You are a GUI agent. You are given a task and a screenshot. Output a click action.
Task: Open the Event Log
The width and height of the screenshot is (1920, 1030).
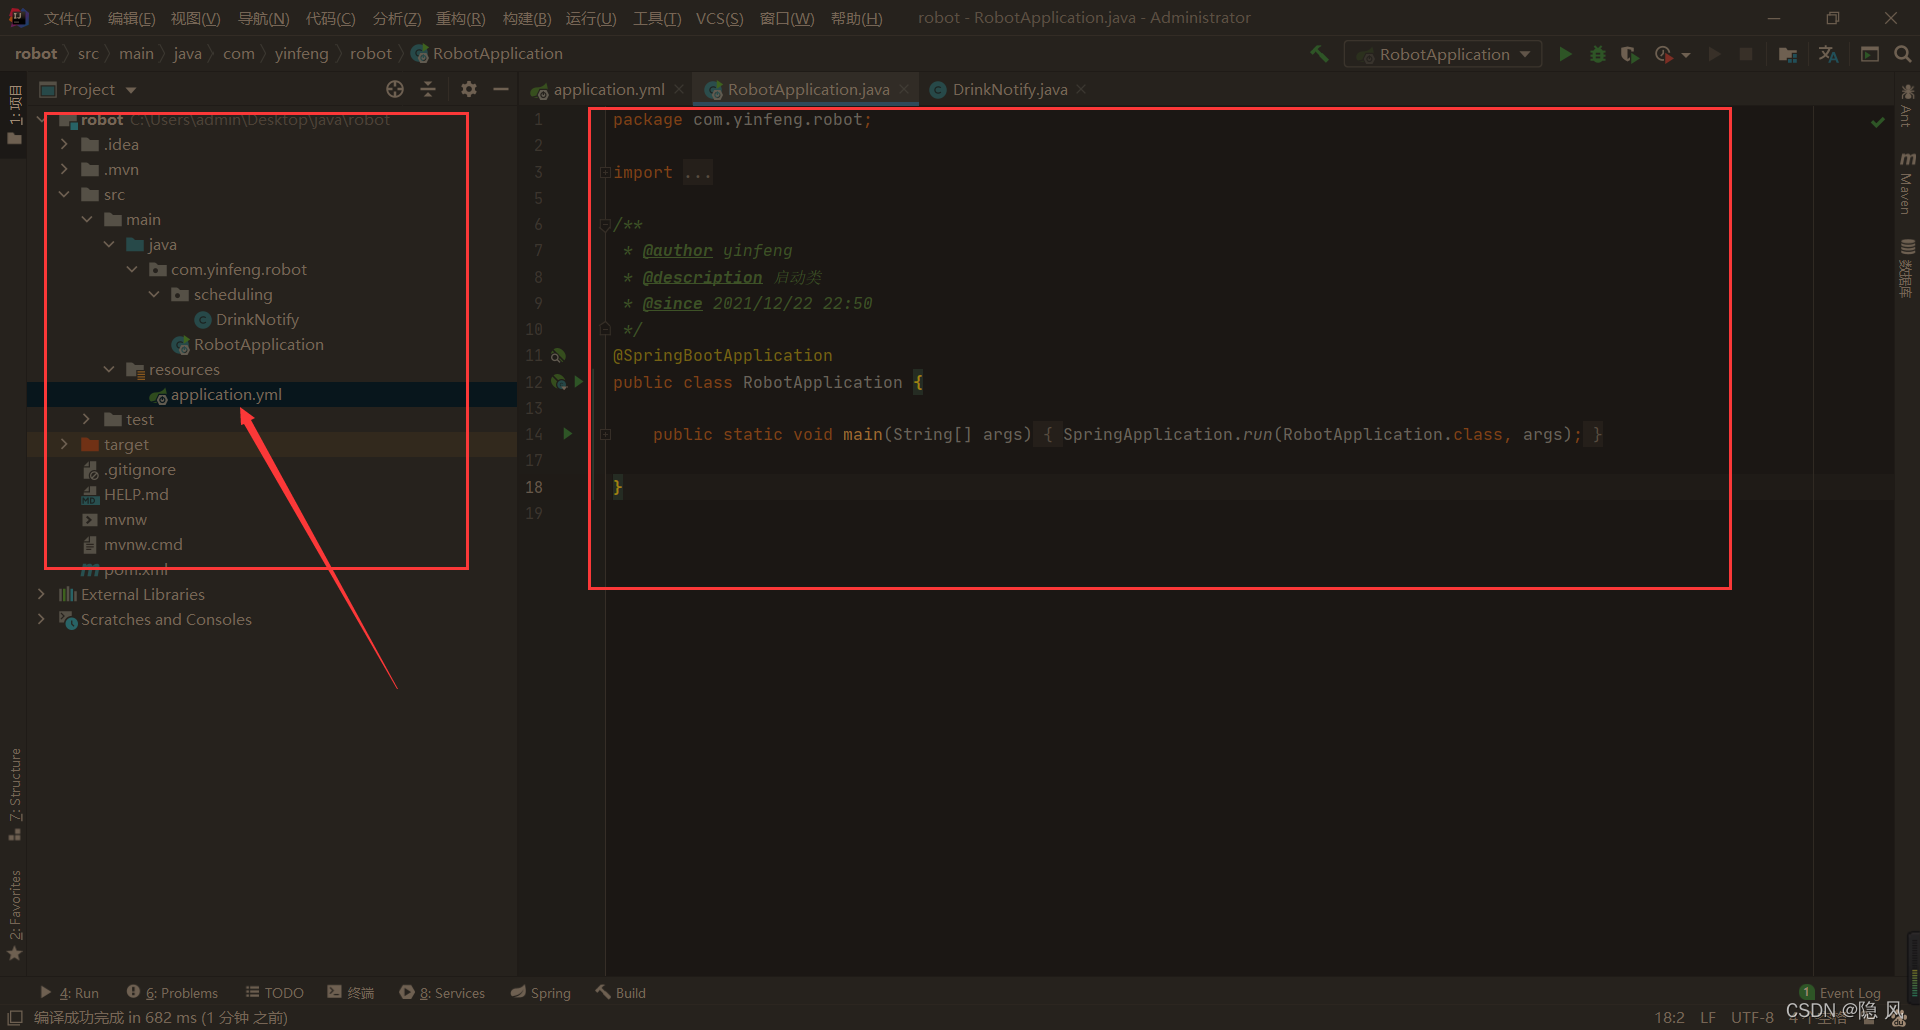1840,993
